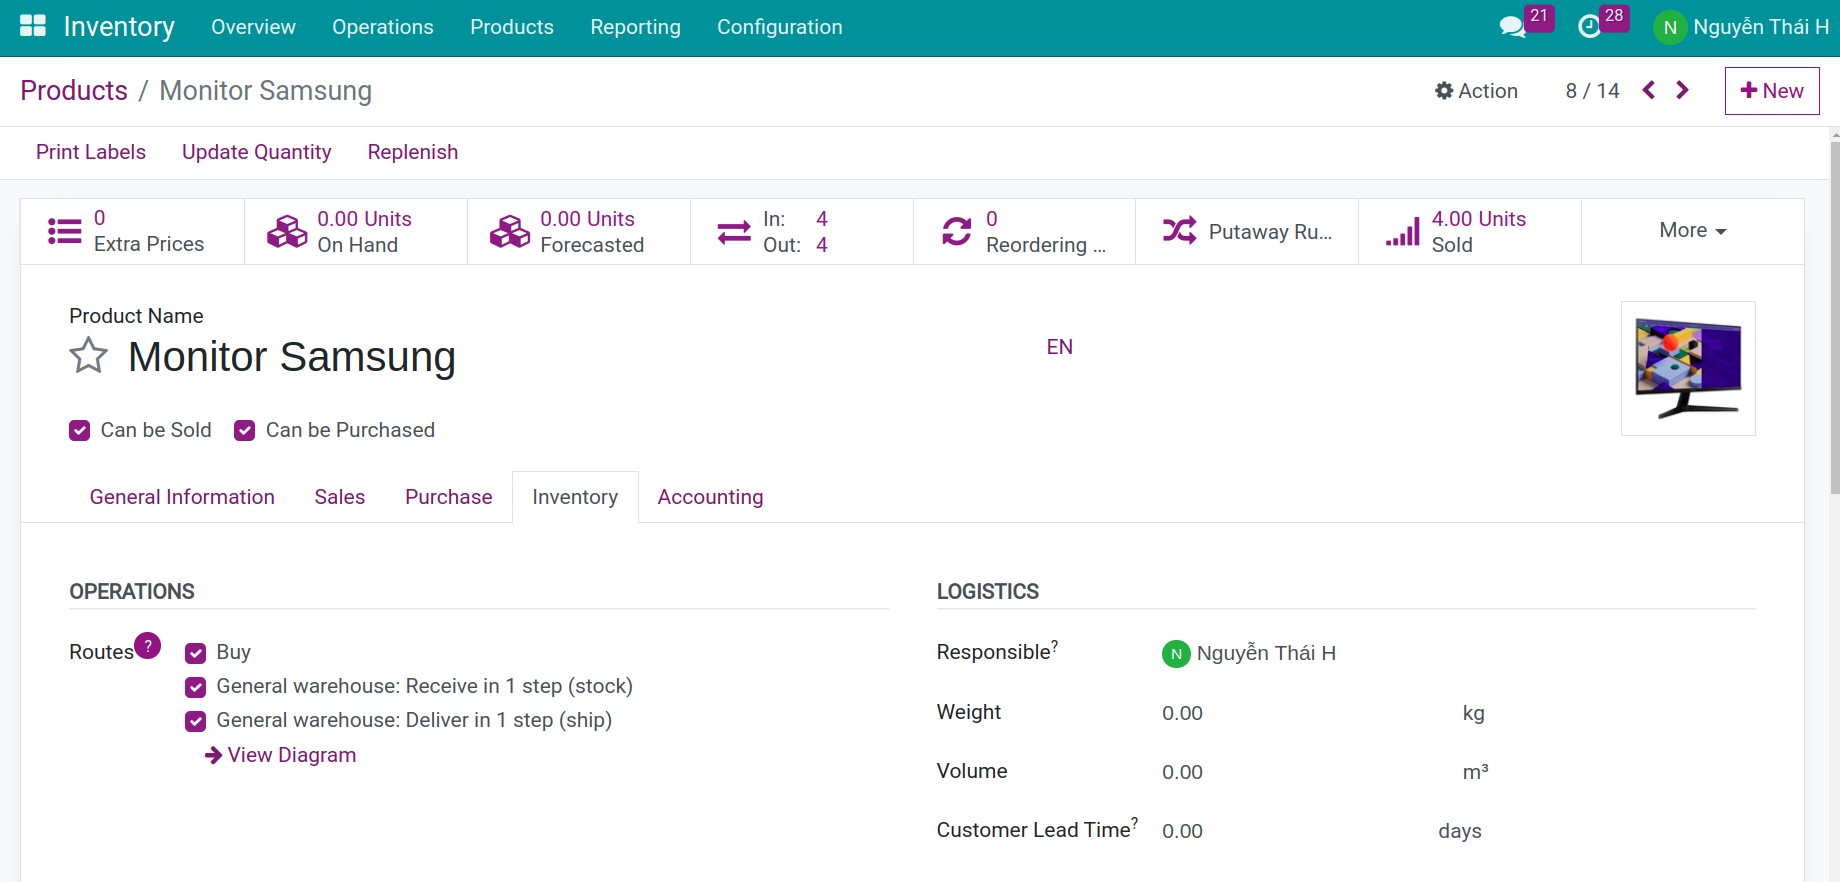The image size is (1840, 882).
Task: Click the Replenish button
Action: (413, 152)
